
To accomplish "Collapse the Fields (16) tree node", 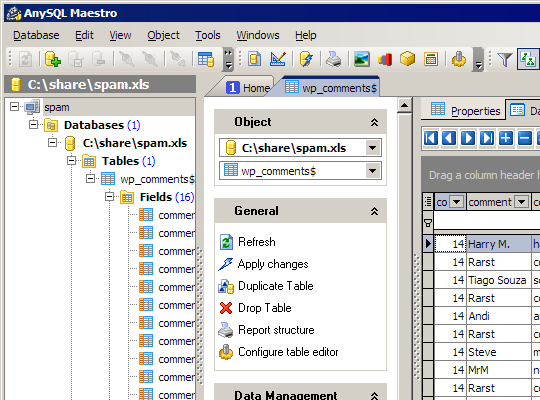I will pos(110,197).
